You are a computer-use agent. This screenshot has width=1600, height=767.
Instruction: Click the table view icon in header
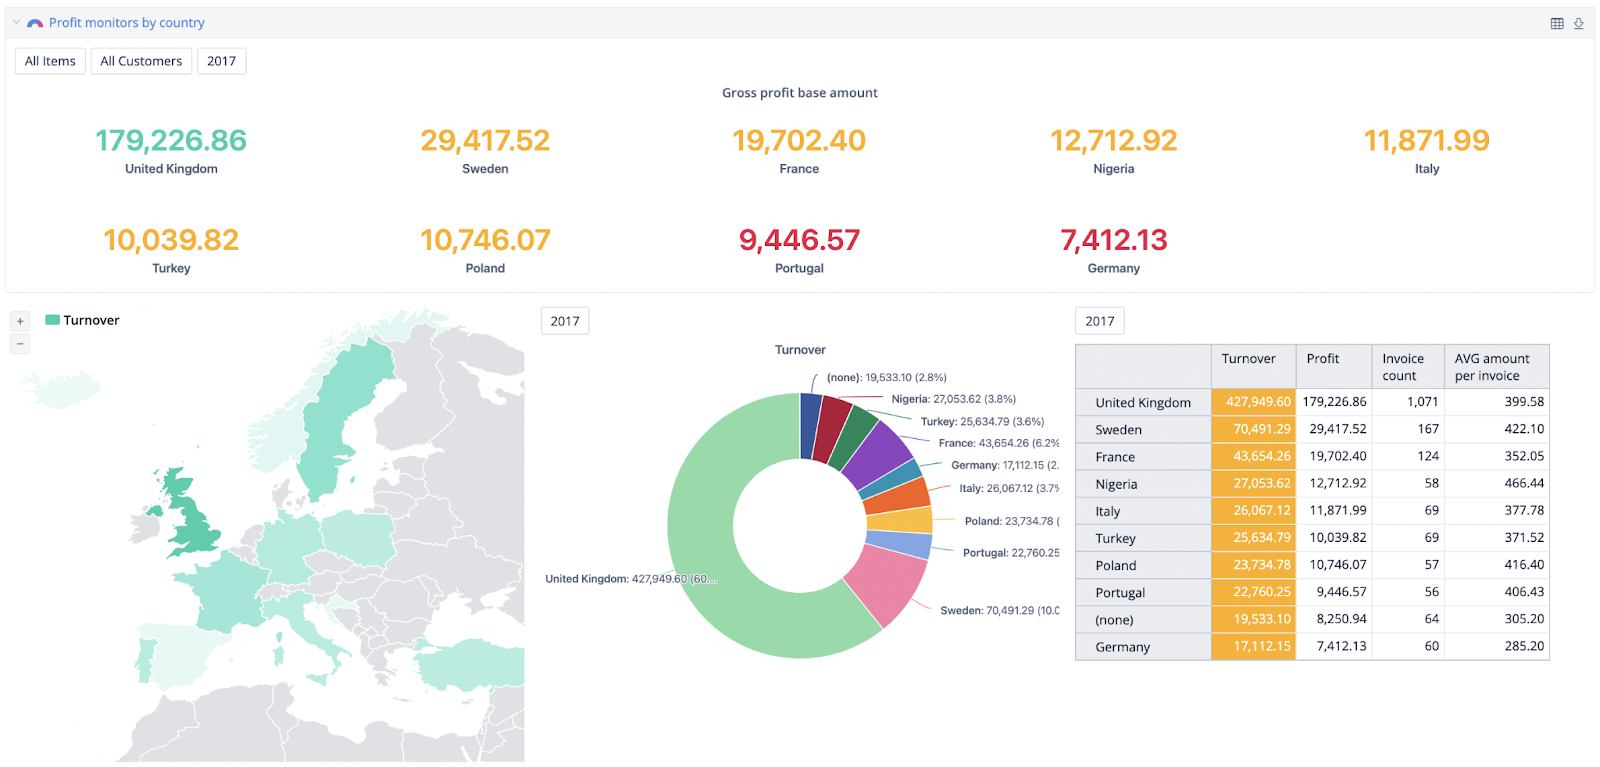click(x=1557, y=23)
